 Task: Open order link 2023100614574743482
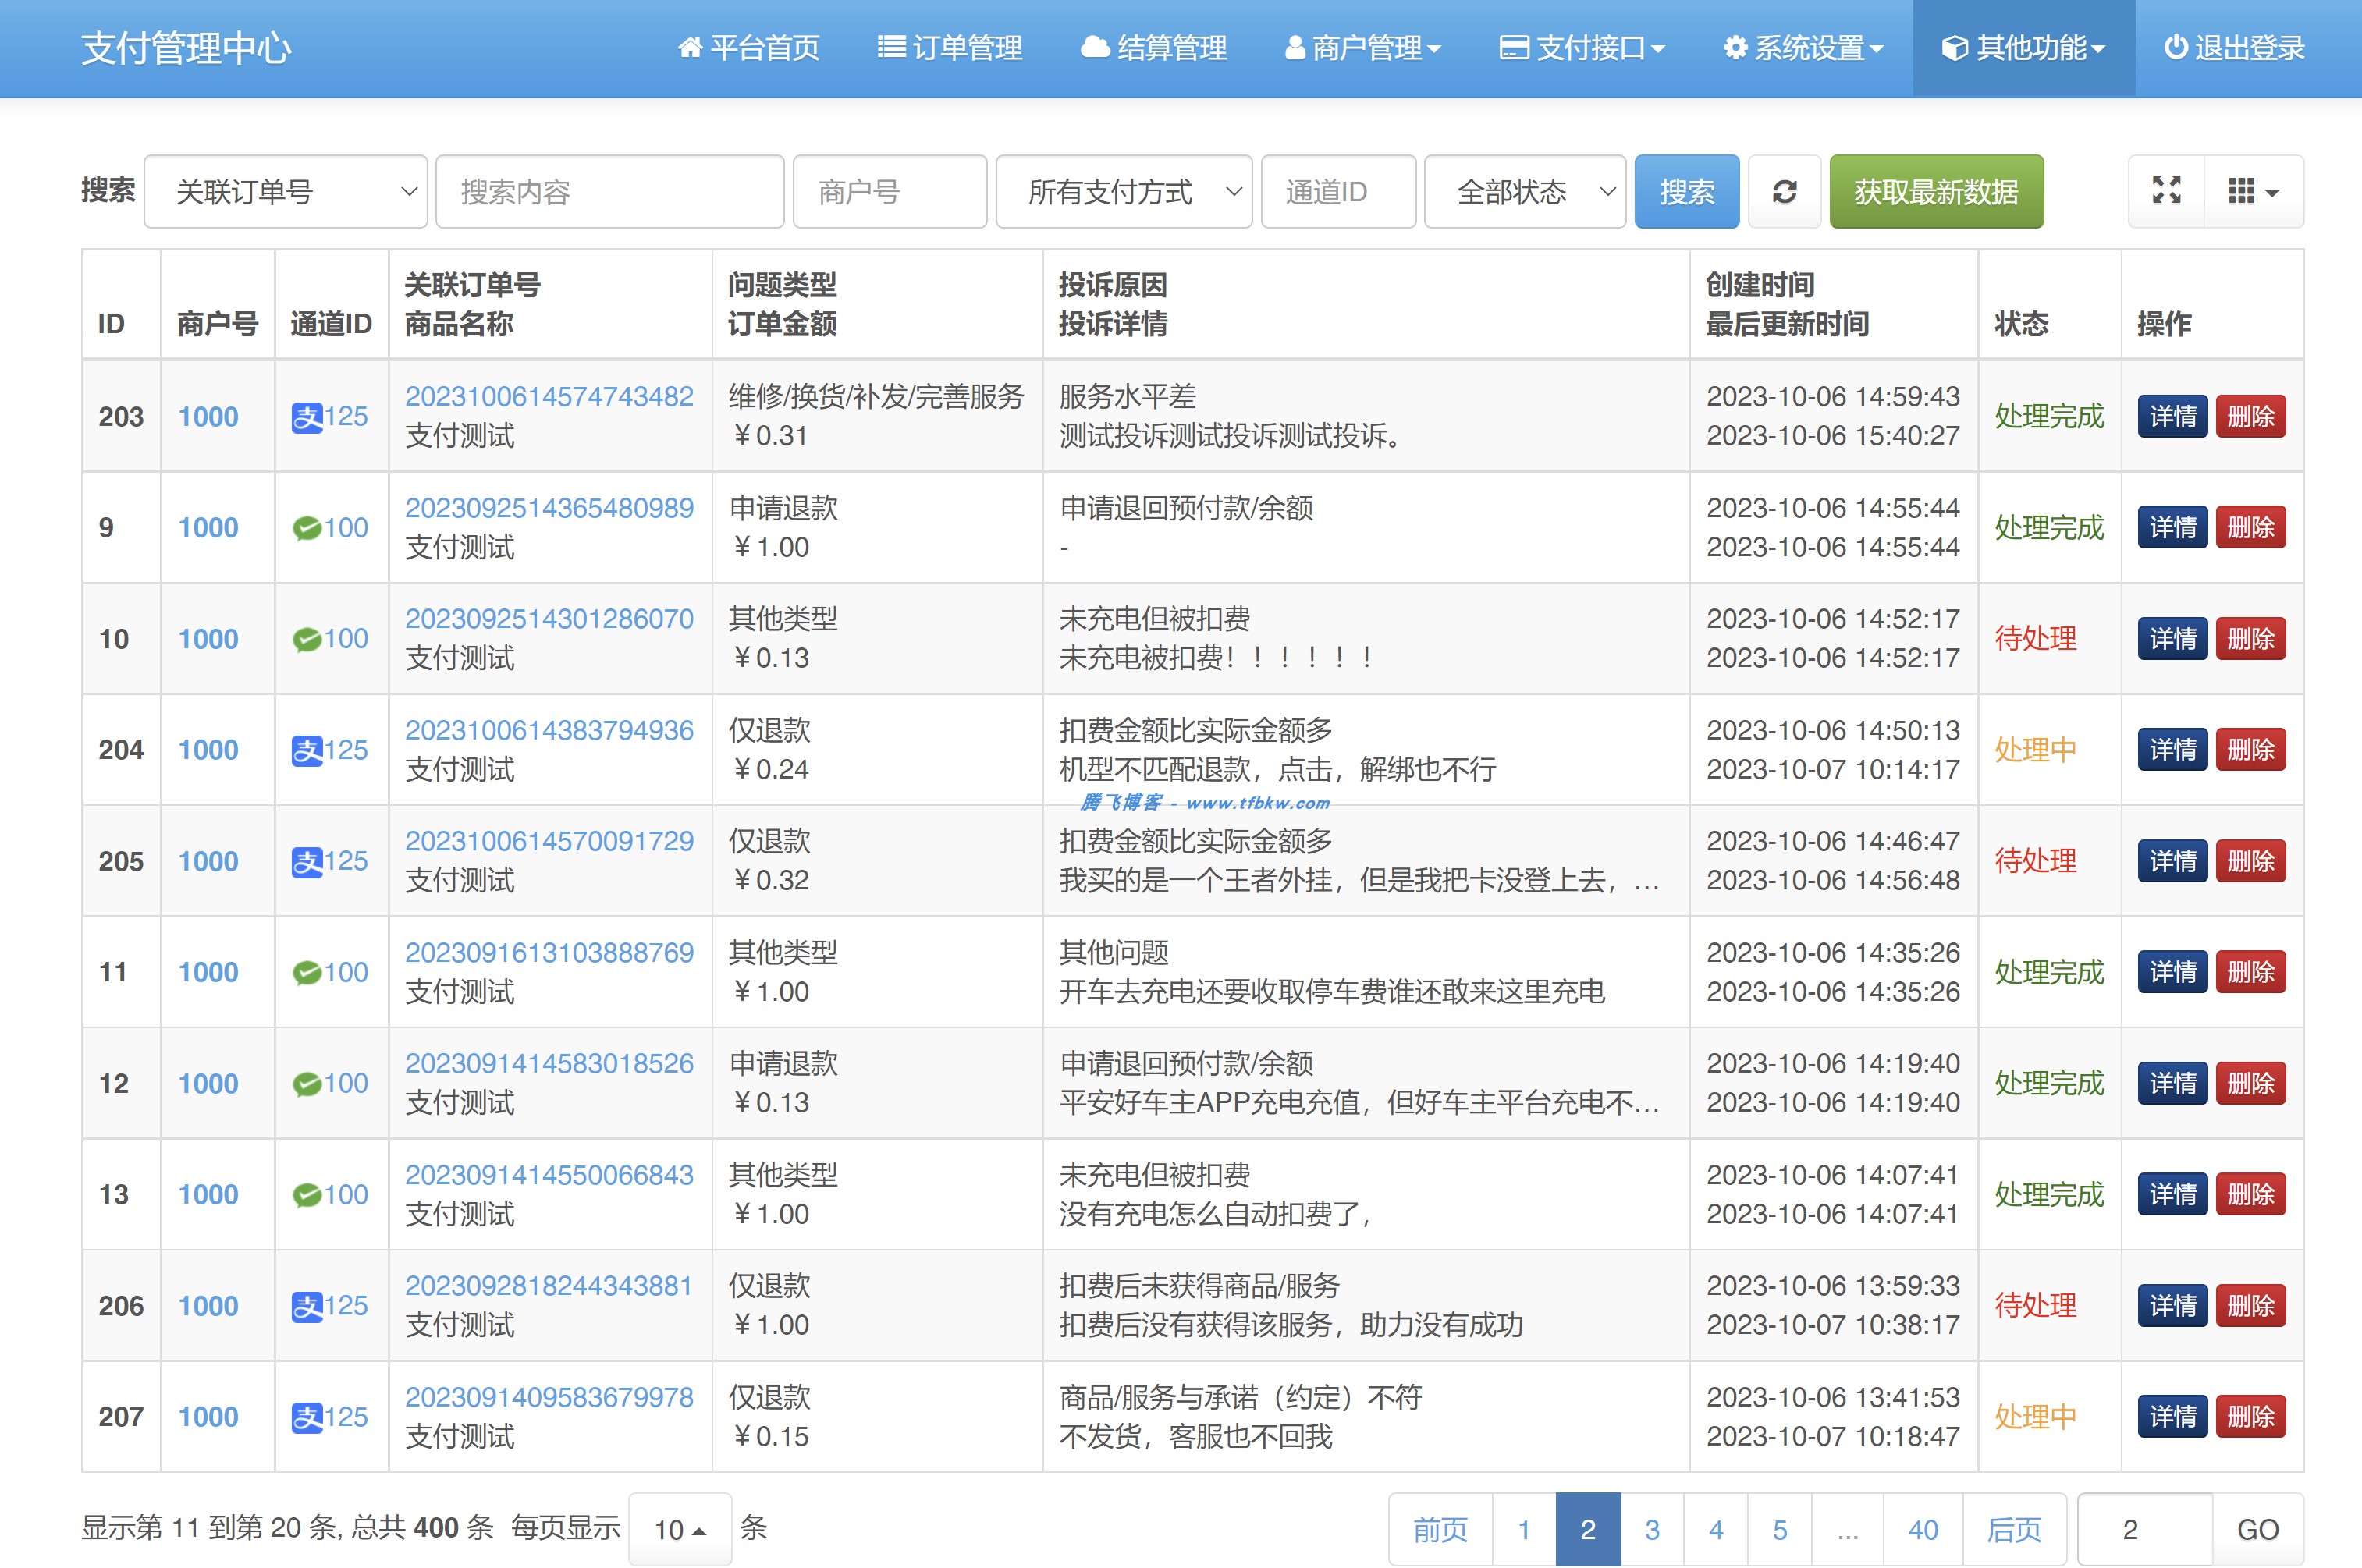point(549,396)
